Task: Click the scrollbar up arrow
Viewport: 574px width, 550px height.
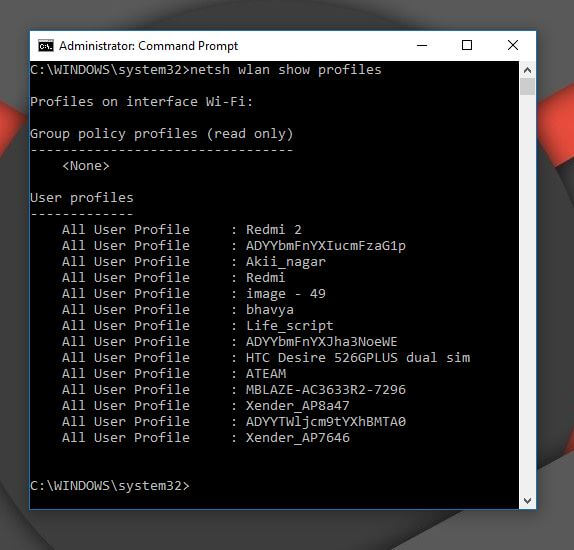Action: pyautogui.click(x=527, y=70)
